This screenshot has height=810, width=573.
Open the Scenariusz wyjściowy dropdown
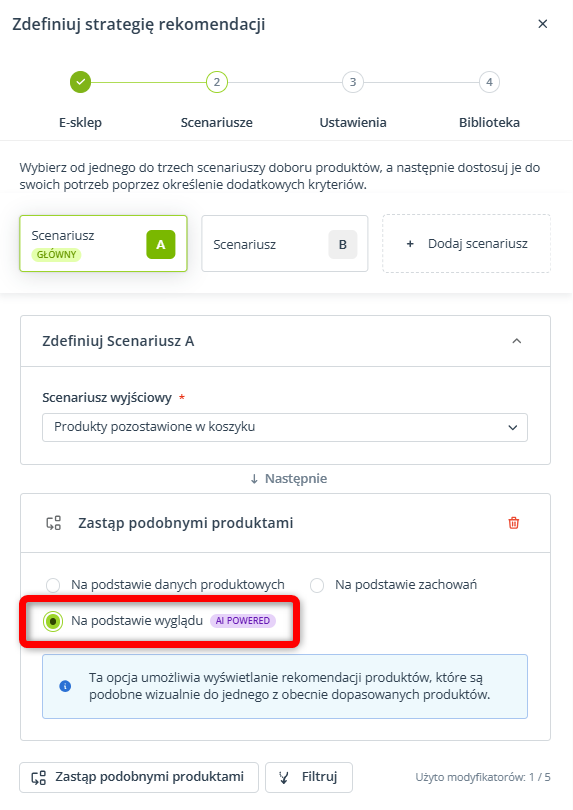point(285,427)
